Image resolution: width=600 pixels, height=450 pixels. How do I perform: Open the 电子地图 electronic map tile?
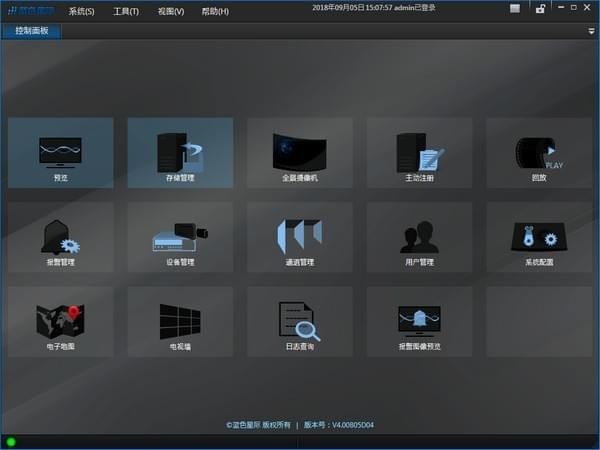click(x=60, y=322)
